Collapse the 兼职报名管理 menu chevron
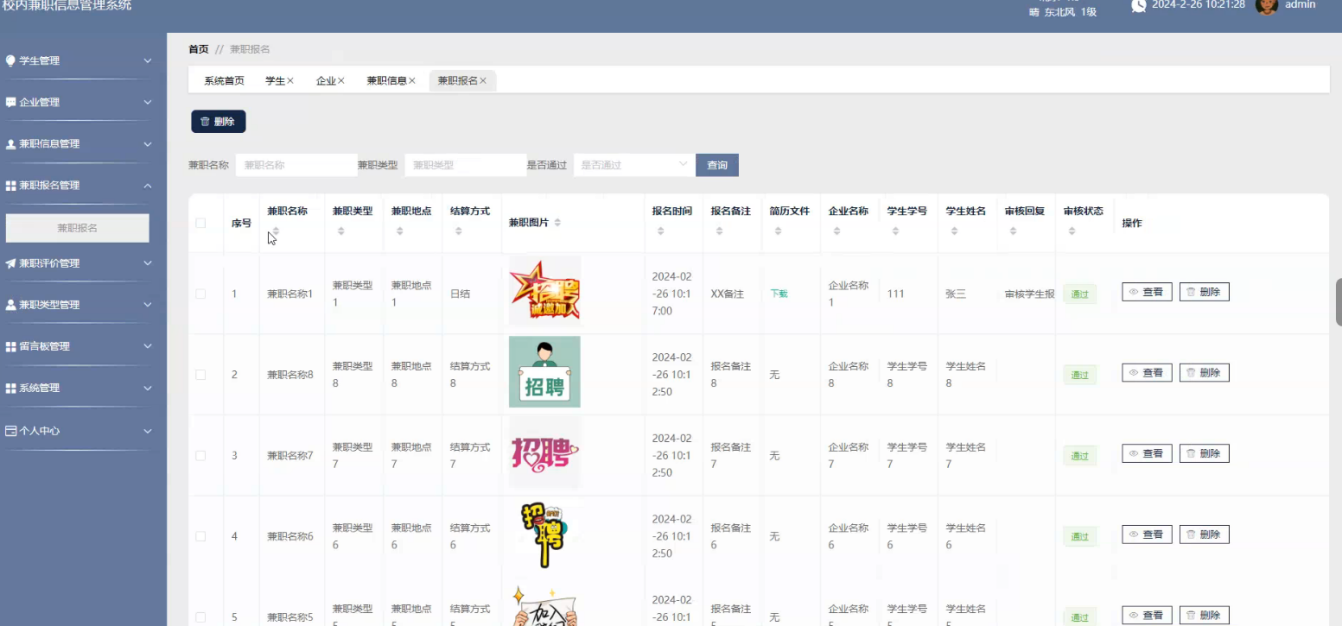 (148, 186)
